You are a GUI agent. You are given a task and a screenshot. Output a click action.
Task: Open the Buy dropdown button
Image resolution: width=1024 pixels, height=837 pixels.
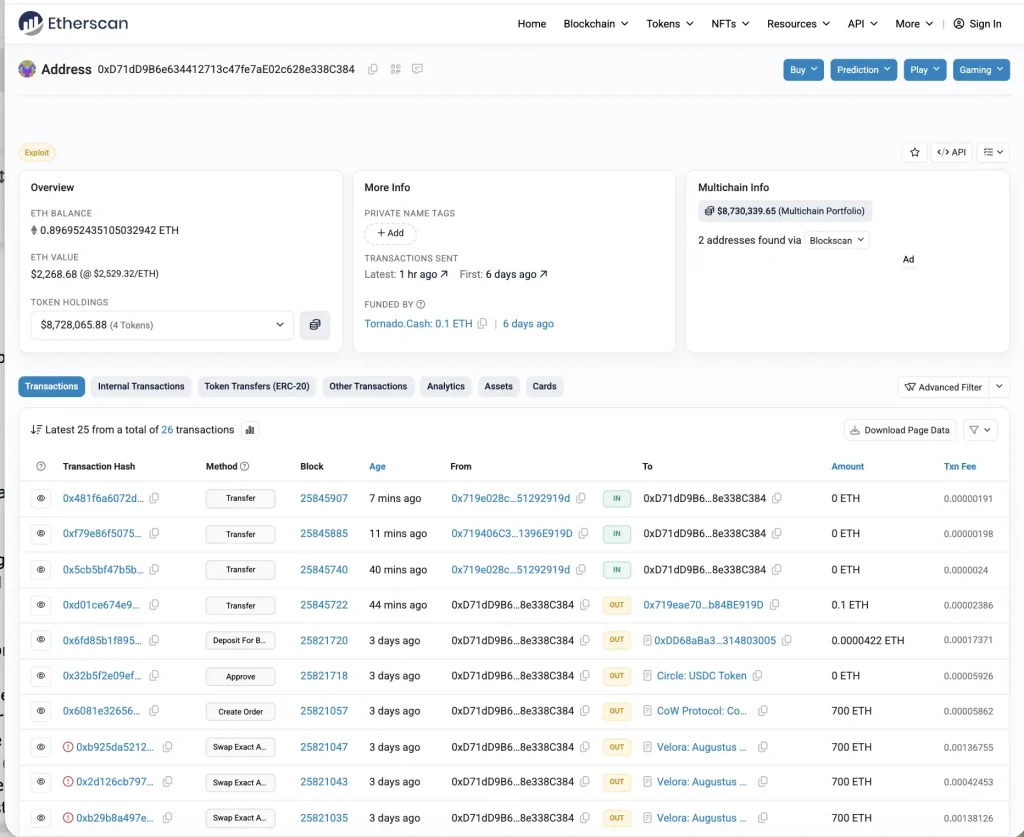click(803, 70)
